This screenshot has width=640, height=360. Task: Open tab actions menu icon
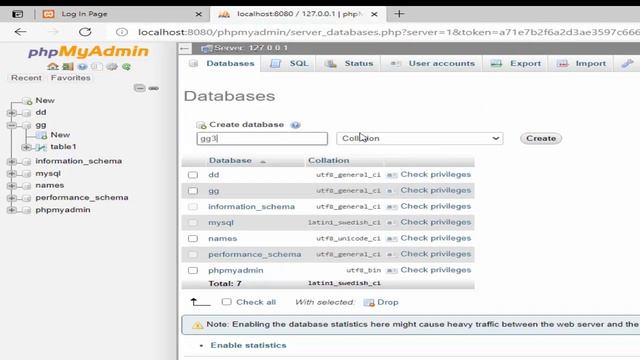click(x=18, y=14)
